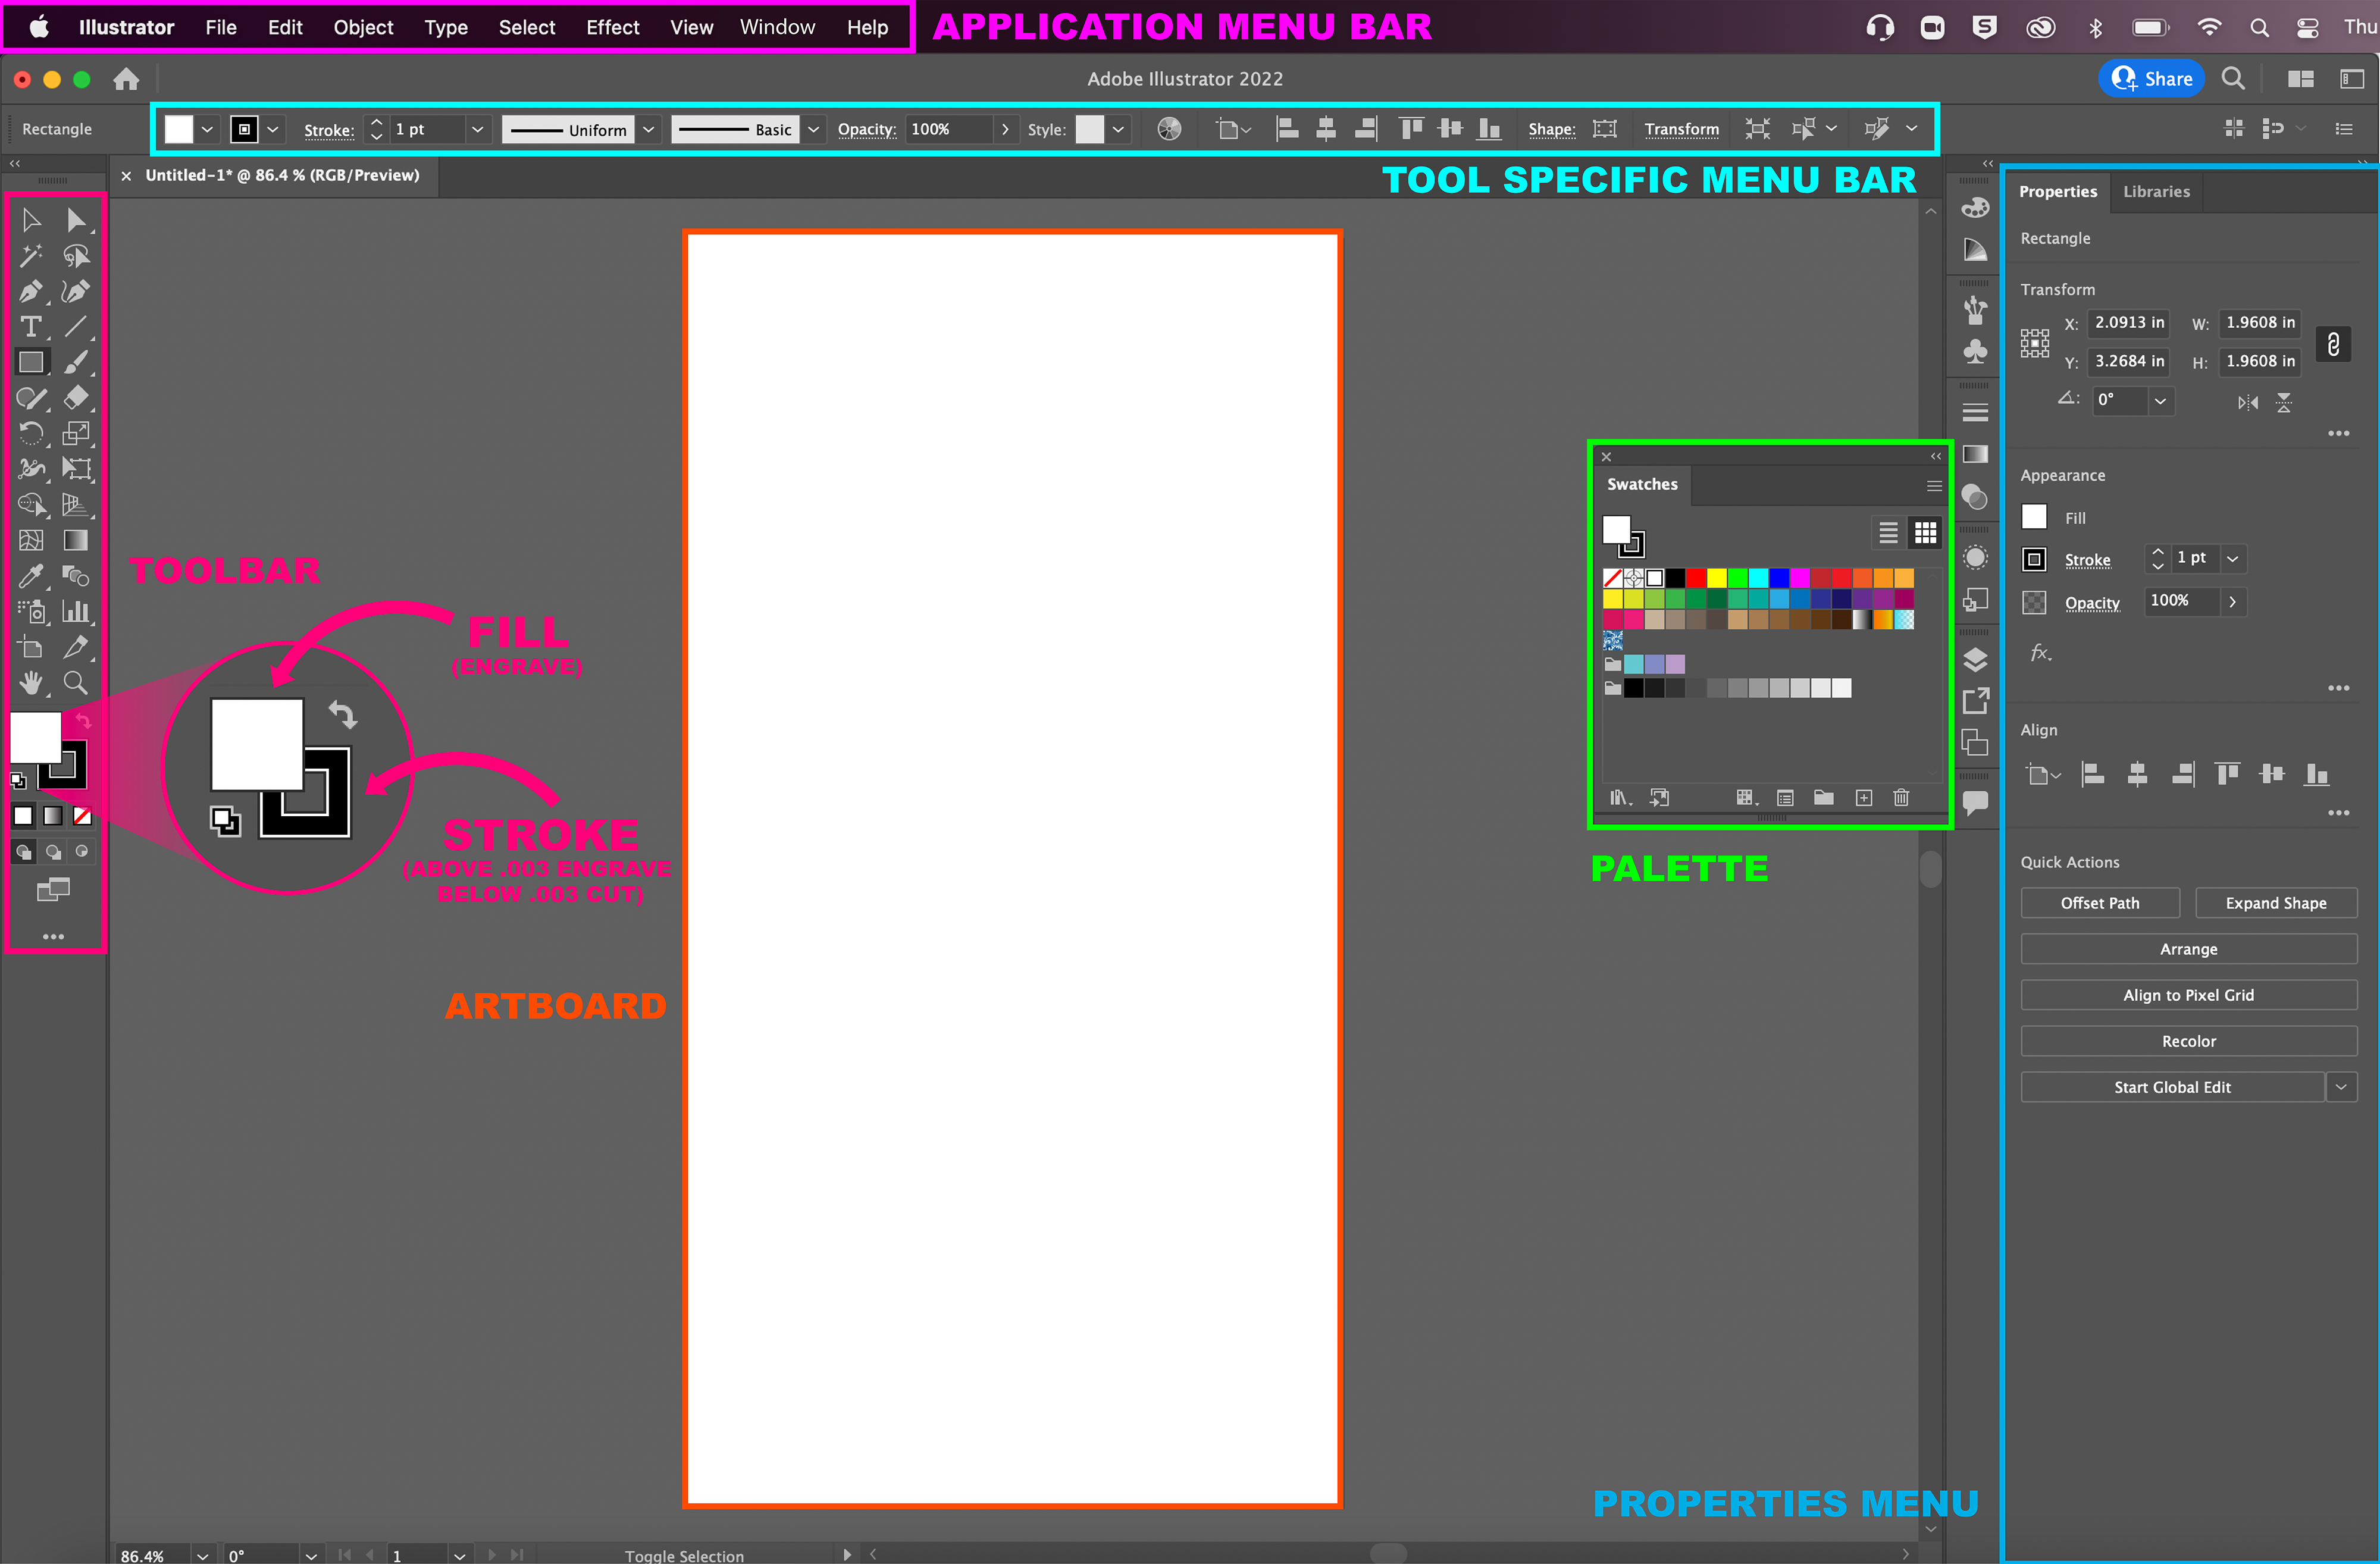
Task: Click the X position input field
Action: coord(2128,323)
